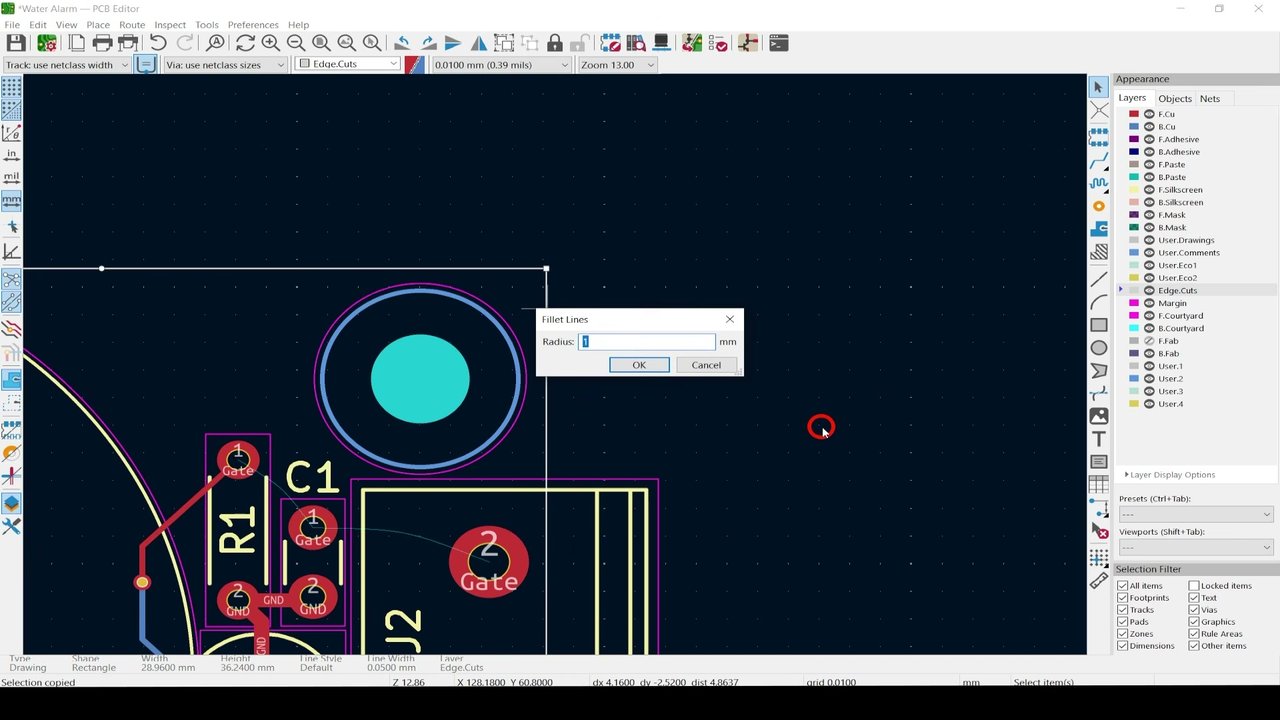The image size is (1280, 720).
Task: Select the Route Tracks tool
Action: [x=1099, y=160]
